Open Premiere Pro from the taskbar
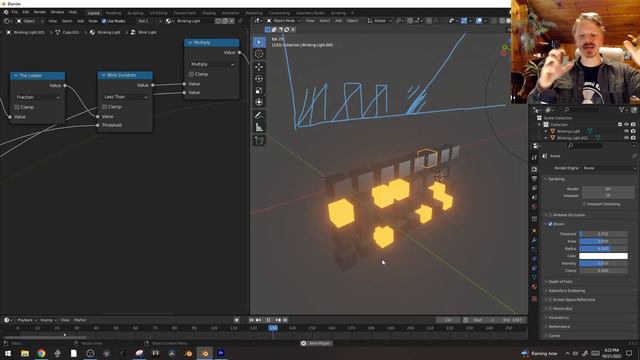Image resolution: width=640 pixels, height=360 pixels. point(221,353)
